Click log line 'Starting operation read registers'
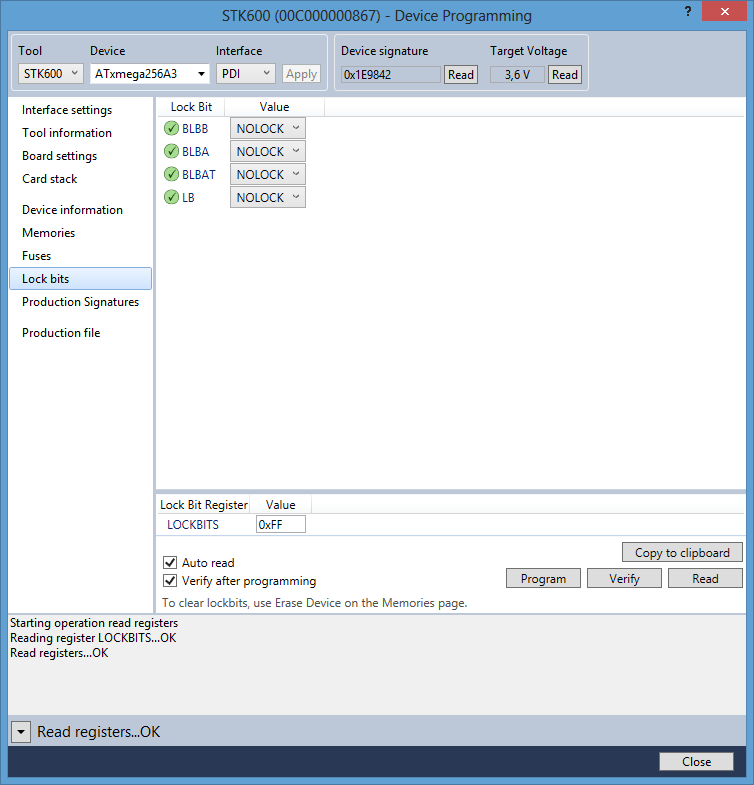Screen dimensions: 754x785 pos(94,623)
